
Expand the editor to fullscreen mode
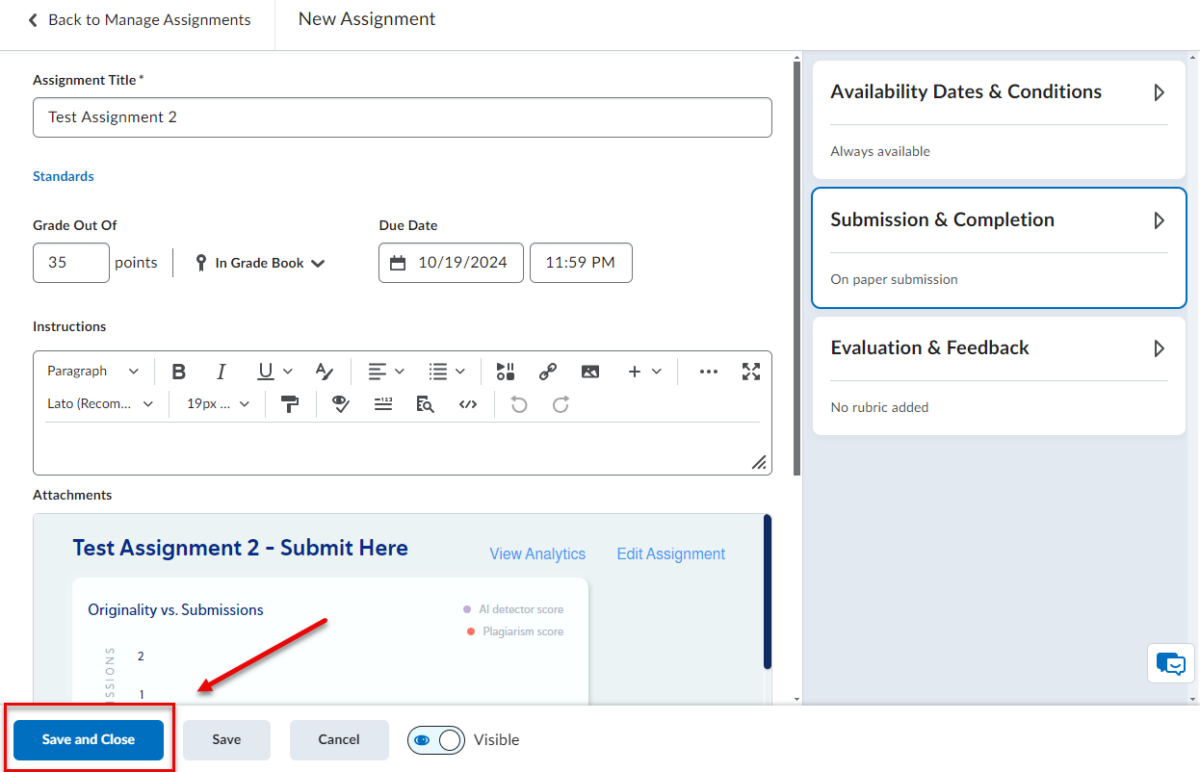pyautogui.click(x=751, y=371)
